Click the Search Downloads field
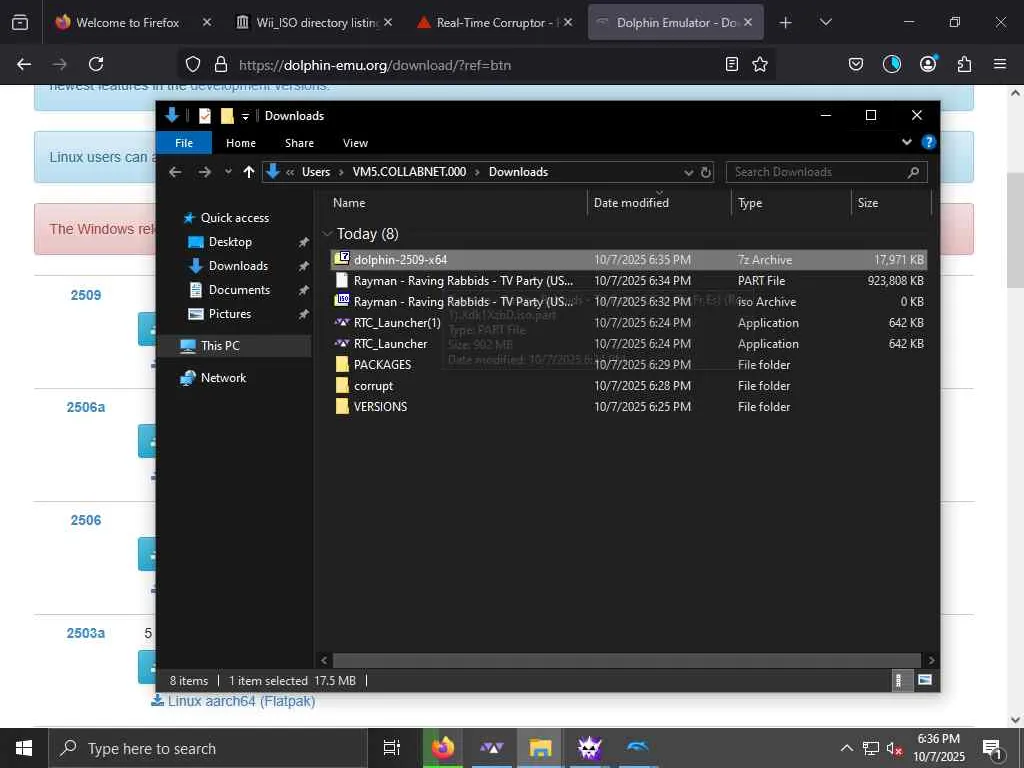The image size is (1024, 768). point(826,172)
